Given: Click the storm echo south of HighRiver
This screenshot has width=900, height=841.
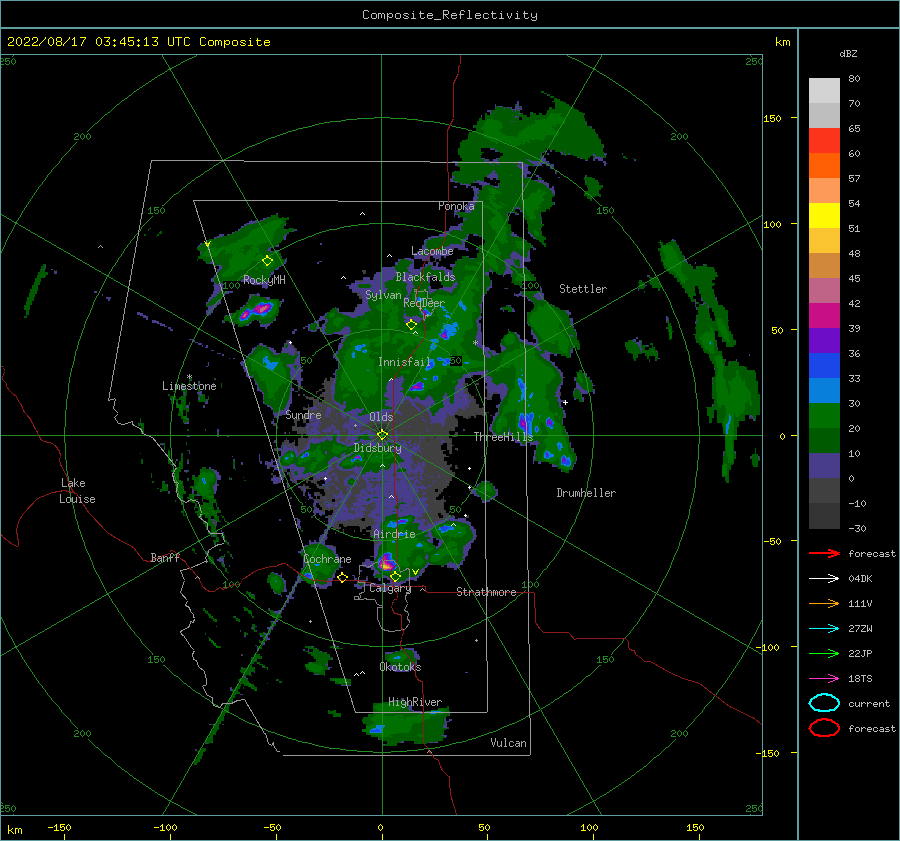Looking at the screenshot, I should click(x=406, y=724).
